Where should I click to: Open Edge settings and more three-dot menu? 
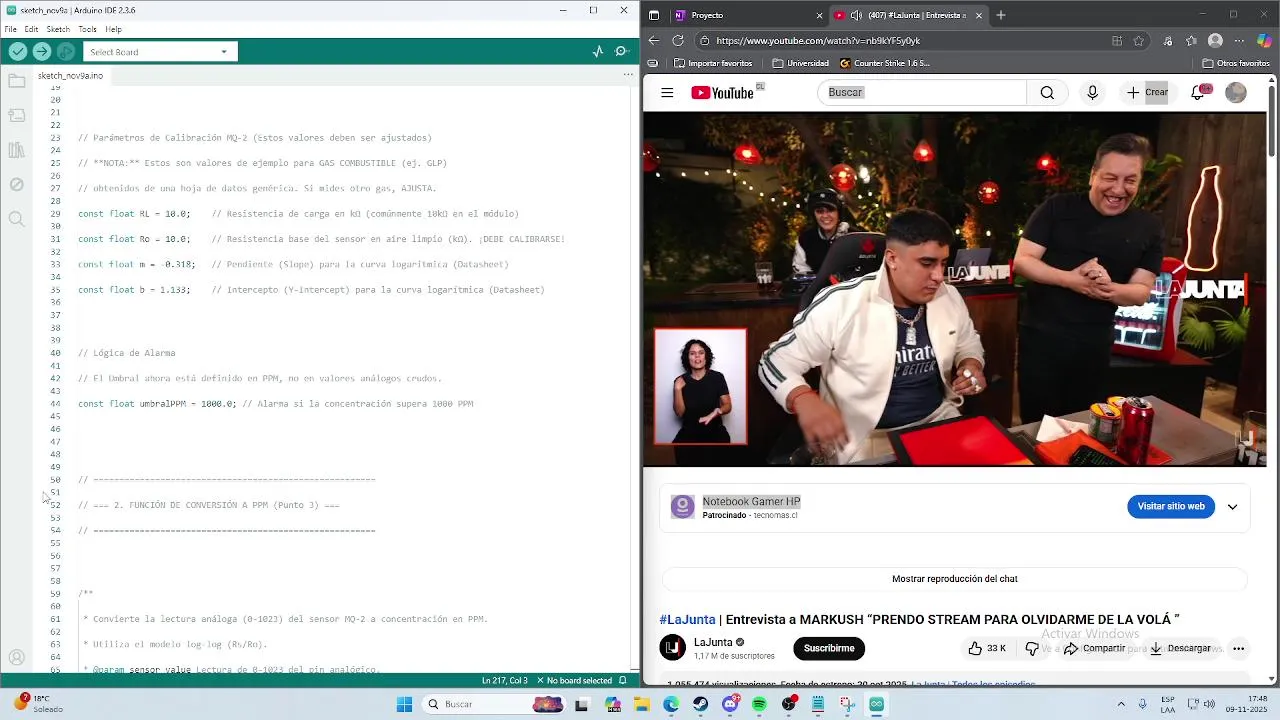click(1240, 41)
